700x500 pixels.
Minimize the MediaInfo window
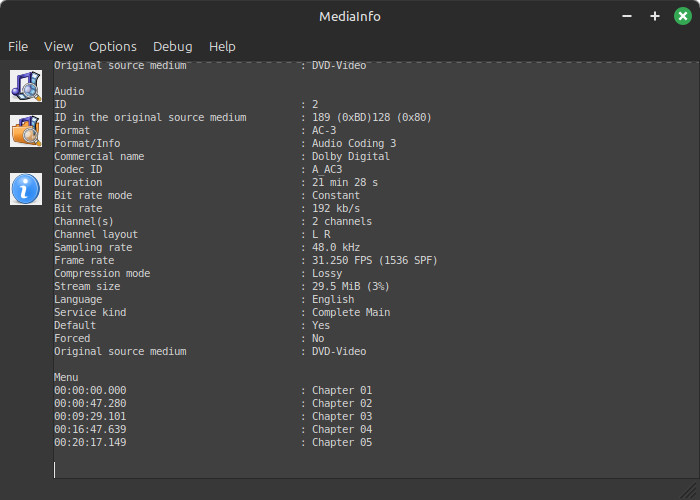tap(627, 16)
